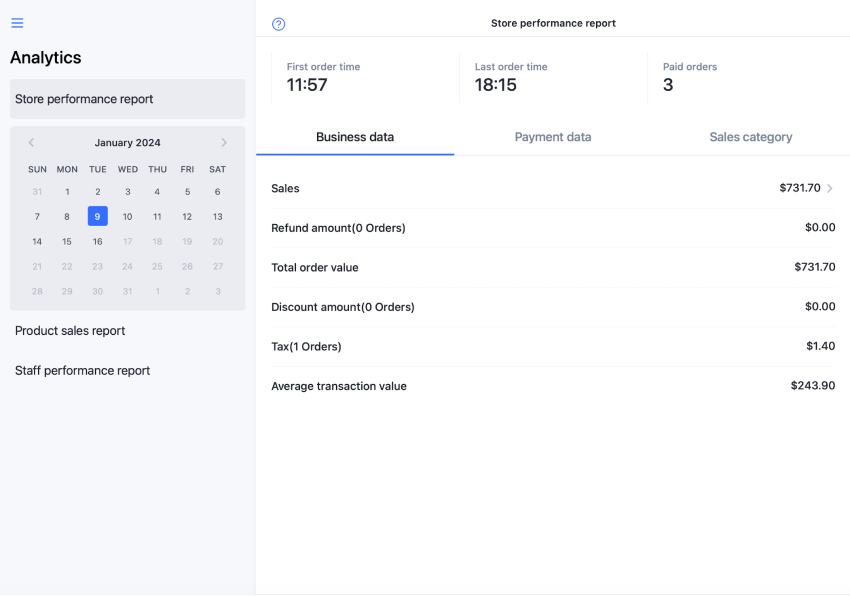850x596 pixels.
Task: Open Sales breakdown using the arrow next to $731.70
Action: [832, 188]
